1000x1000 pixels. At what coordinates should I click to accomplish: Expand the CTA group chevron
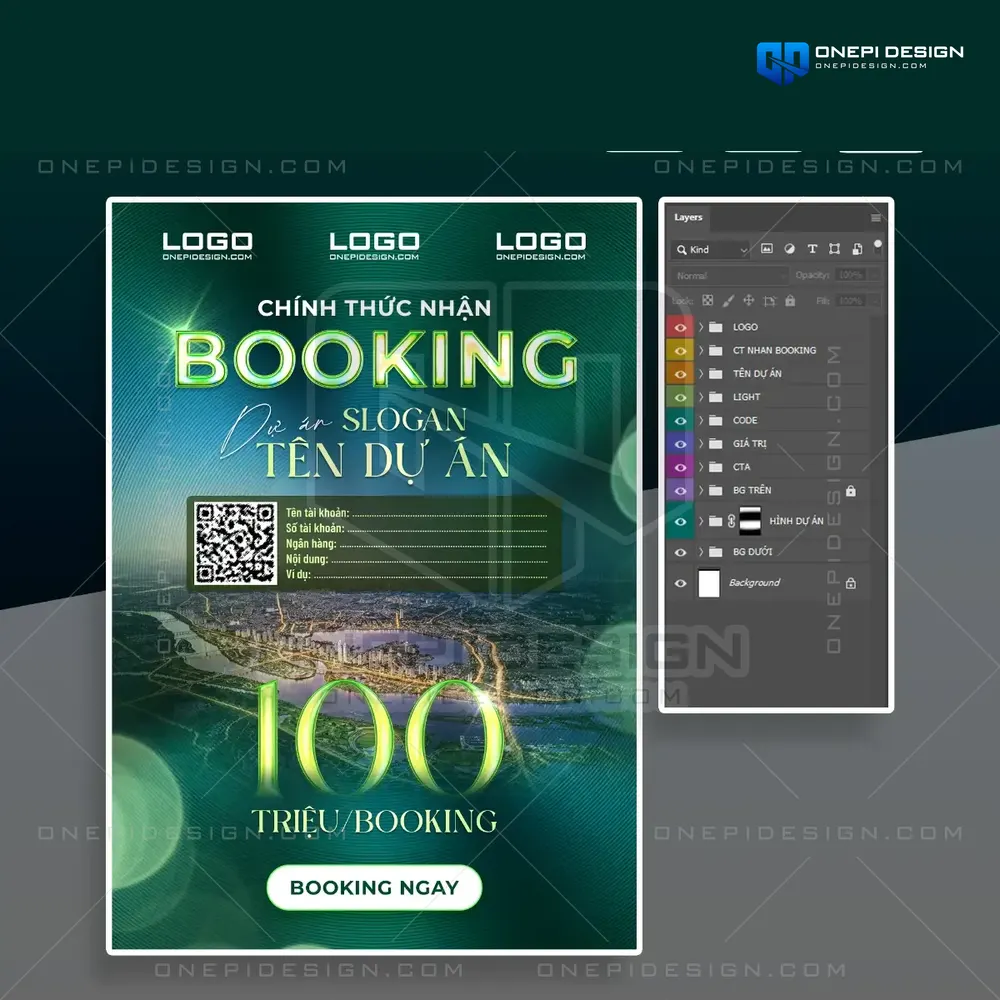click(701, 467)
